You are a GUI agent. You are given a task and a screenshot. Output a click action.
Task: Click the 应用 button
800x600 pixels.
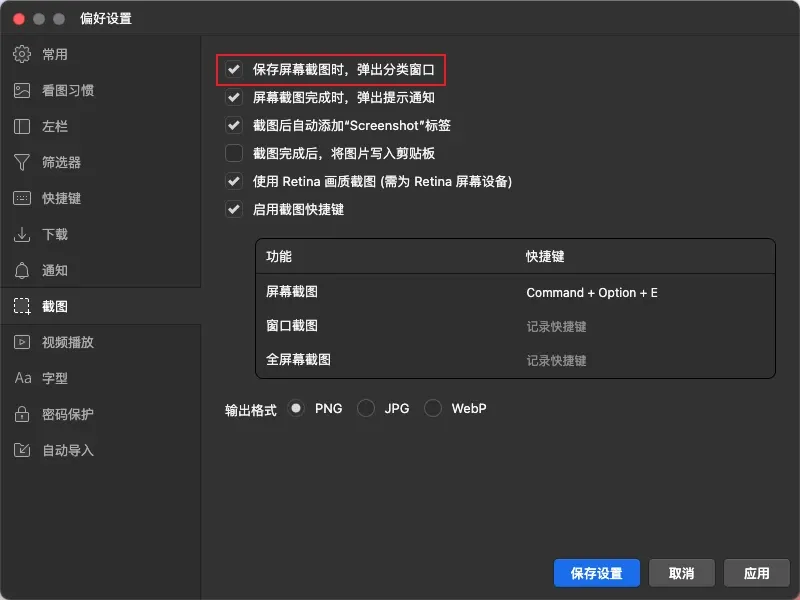(x=756, y=573)
